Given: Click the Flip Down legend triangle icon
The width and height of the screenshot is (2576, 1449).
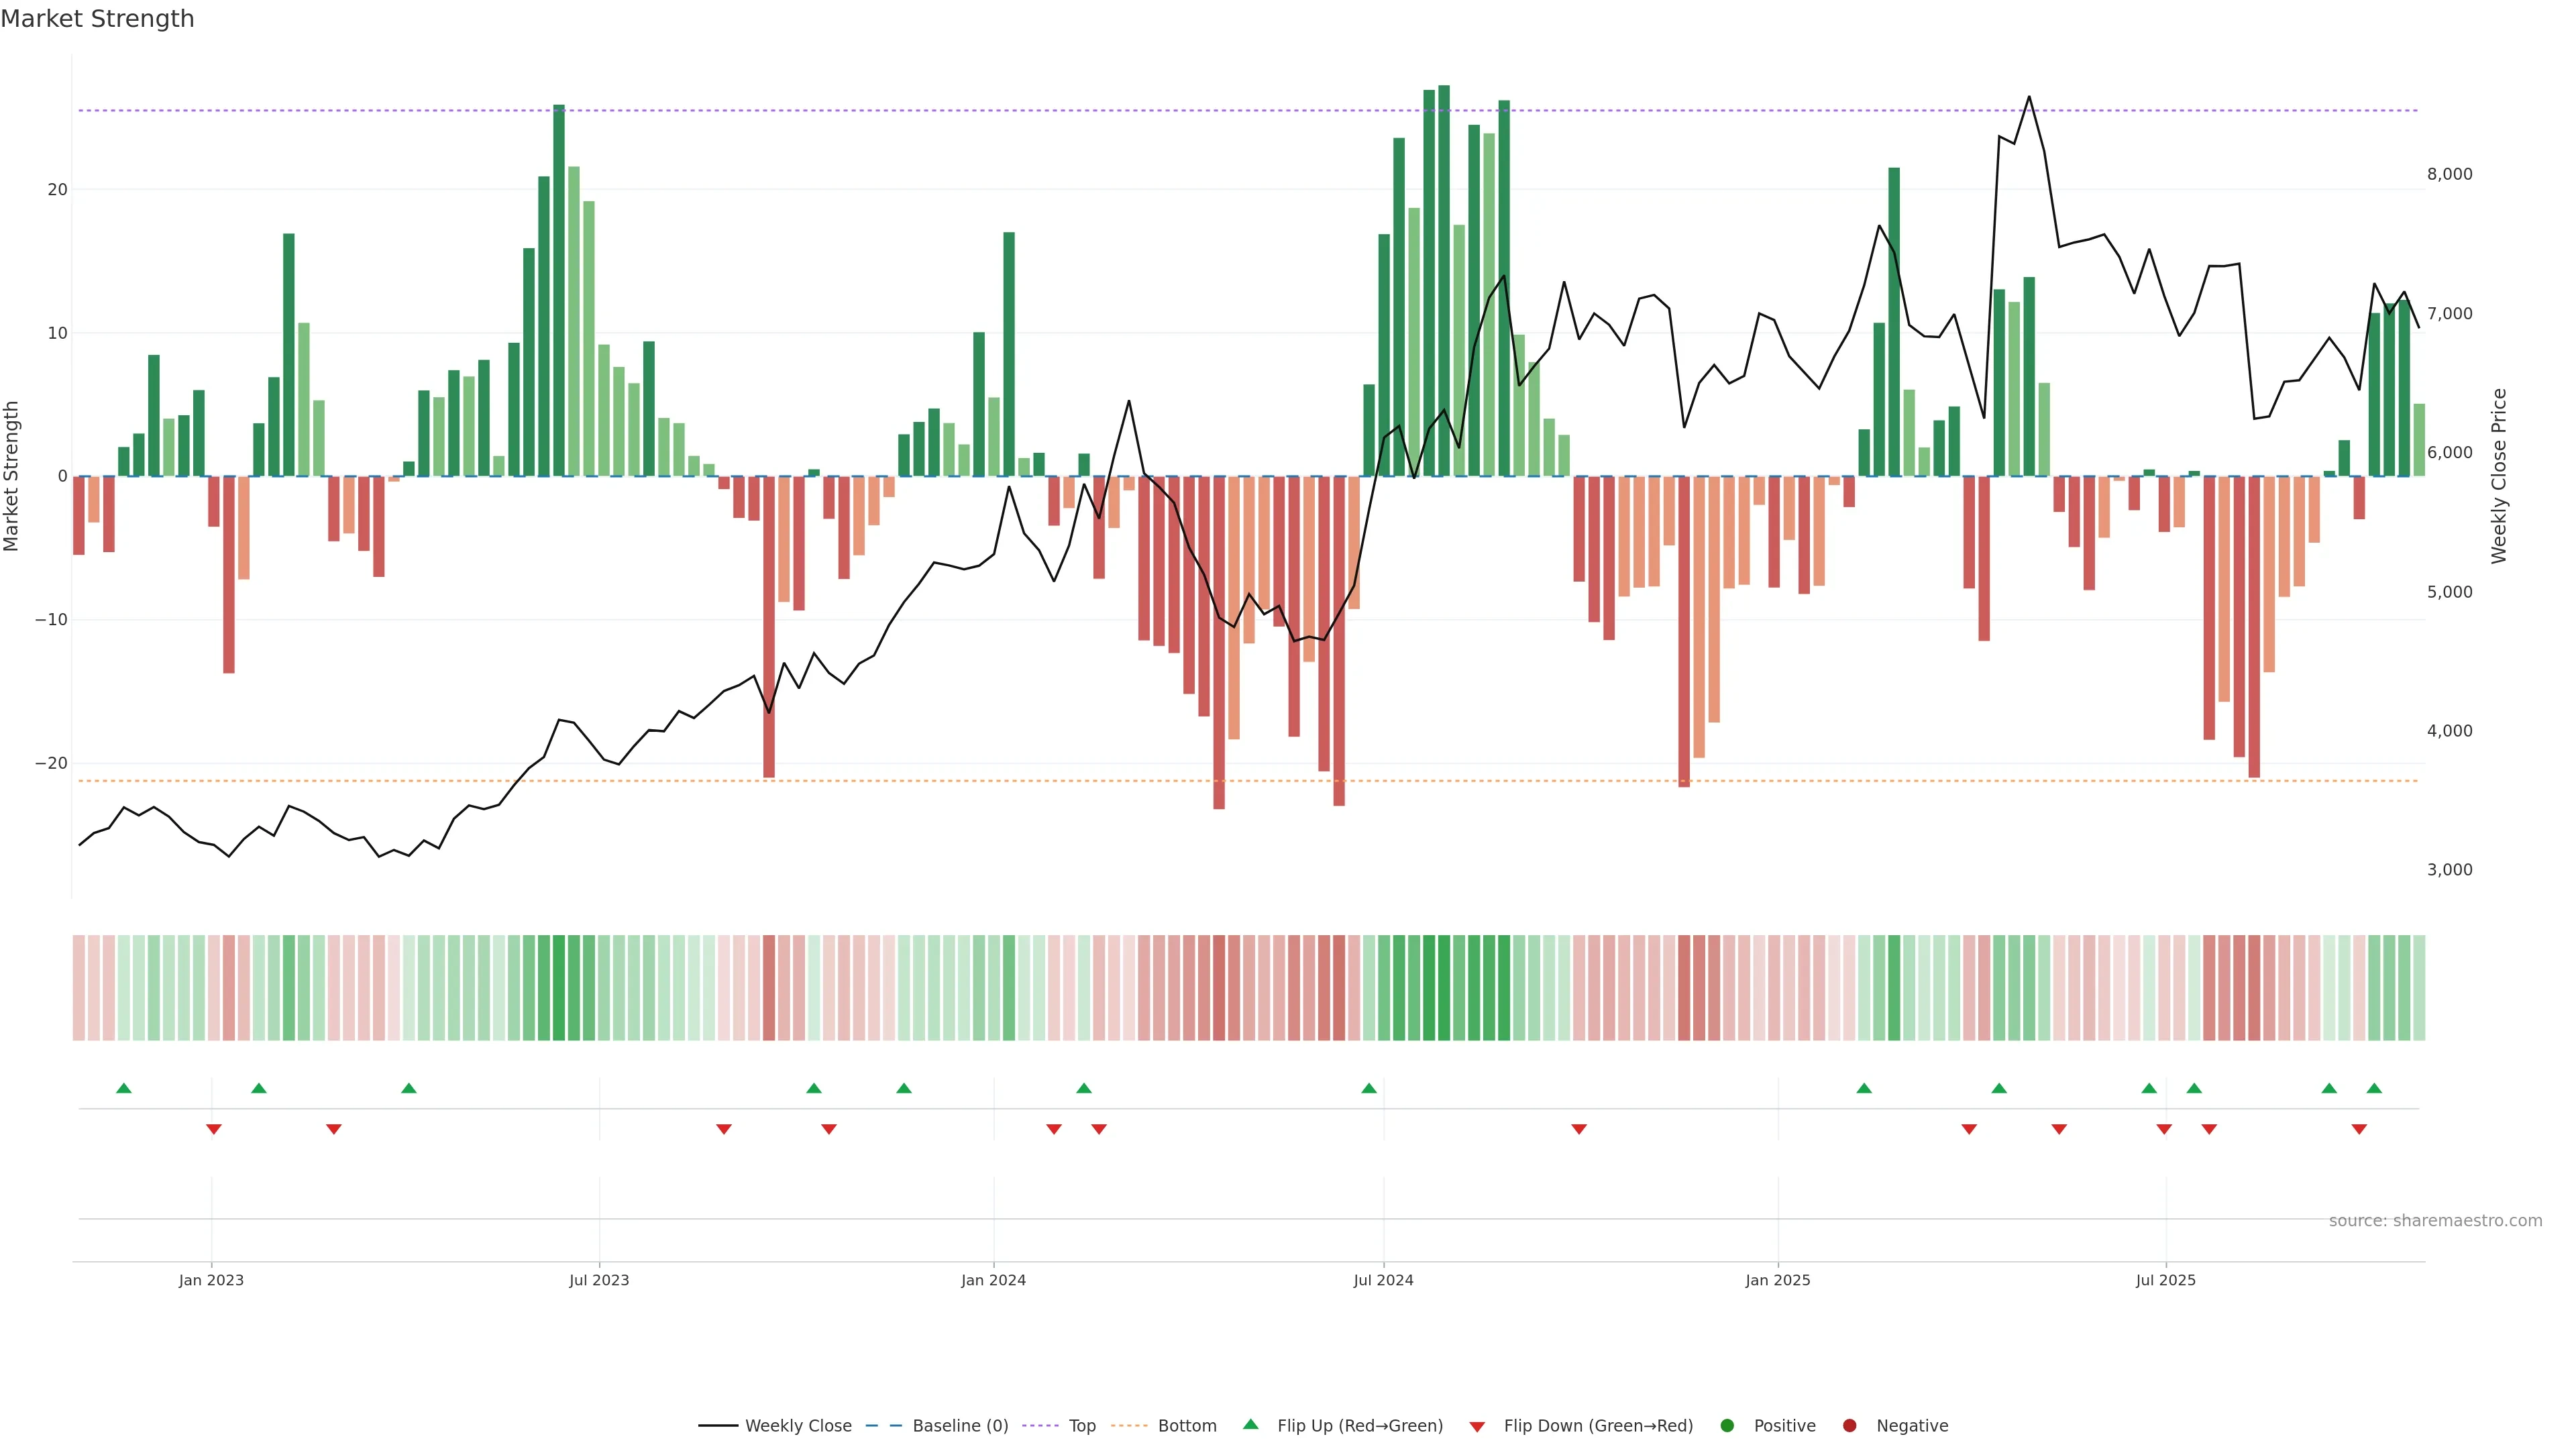Looking at the screenshot, I should tap(1477, 1426).
